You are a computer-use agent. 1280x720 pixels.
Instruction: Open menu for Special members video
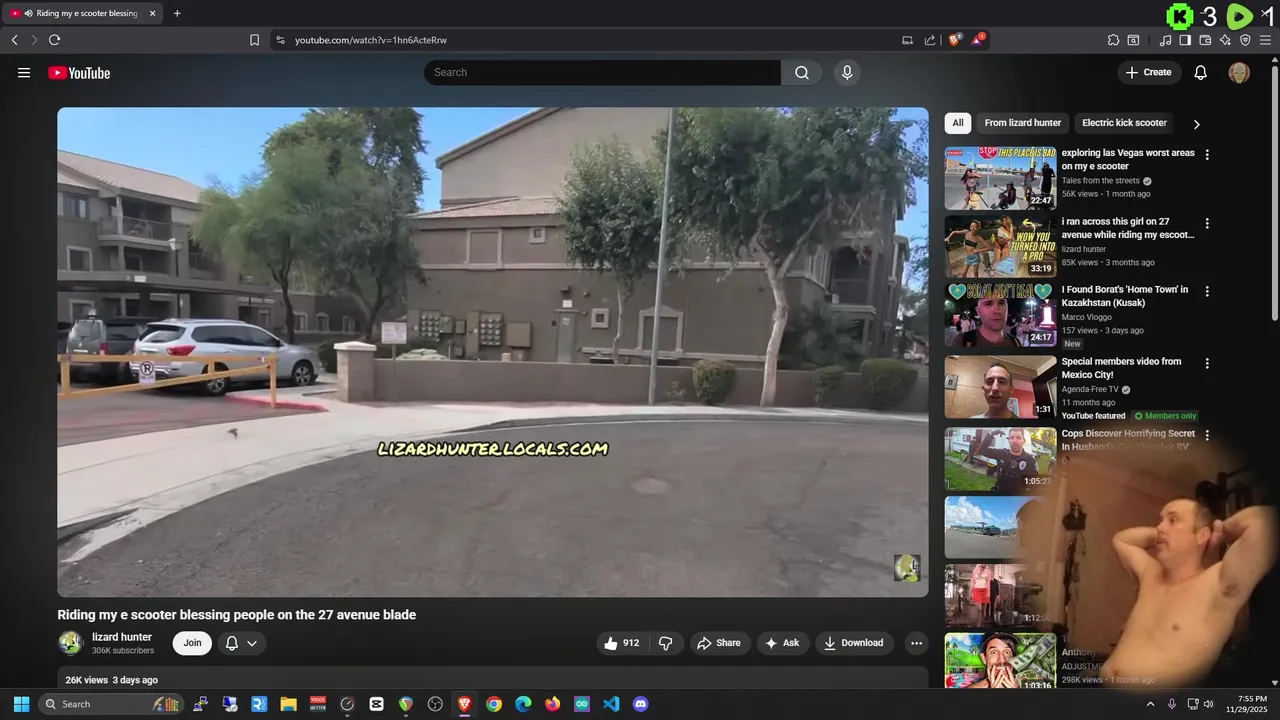pos(1207,363)
